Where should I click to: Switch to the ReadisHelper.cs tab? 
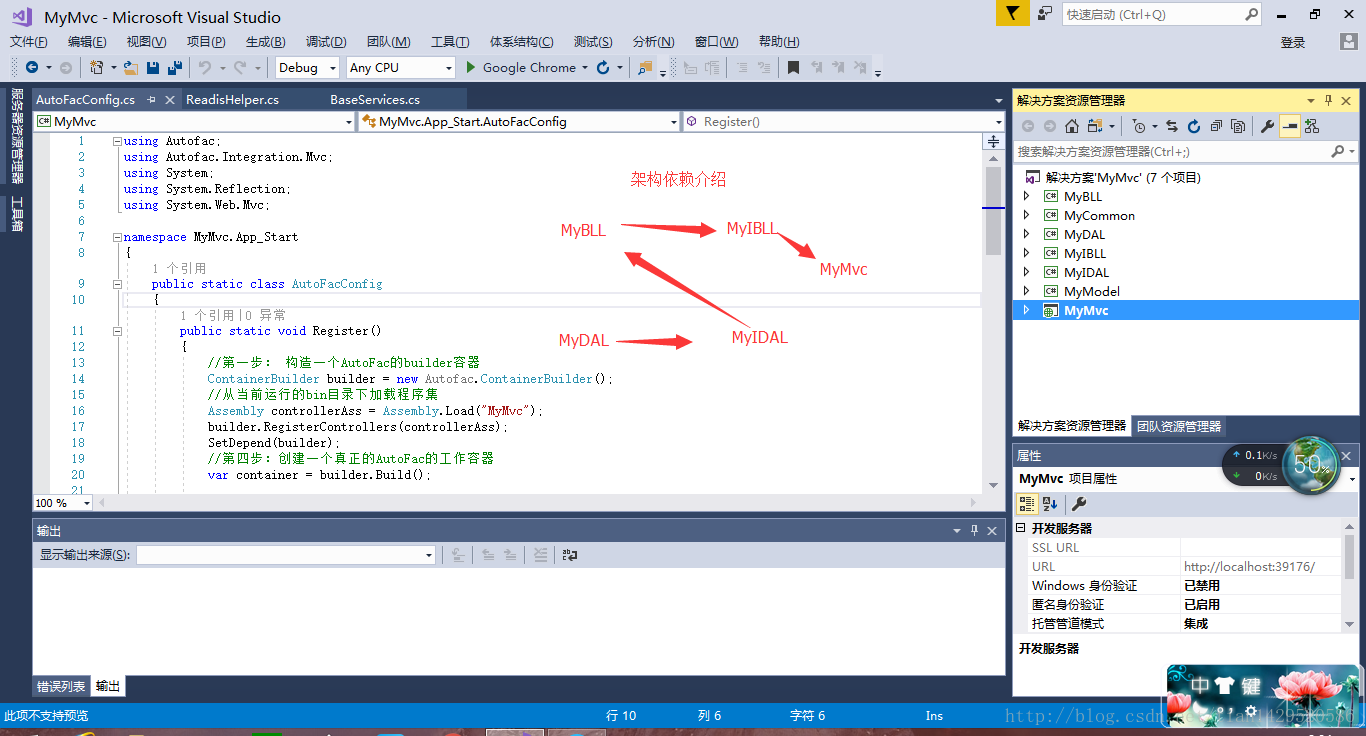(232, 100)
